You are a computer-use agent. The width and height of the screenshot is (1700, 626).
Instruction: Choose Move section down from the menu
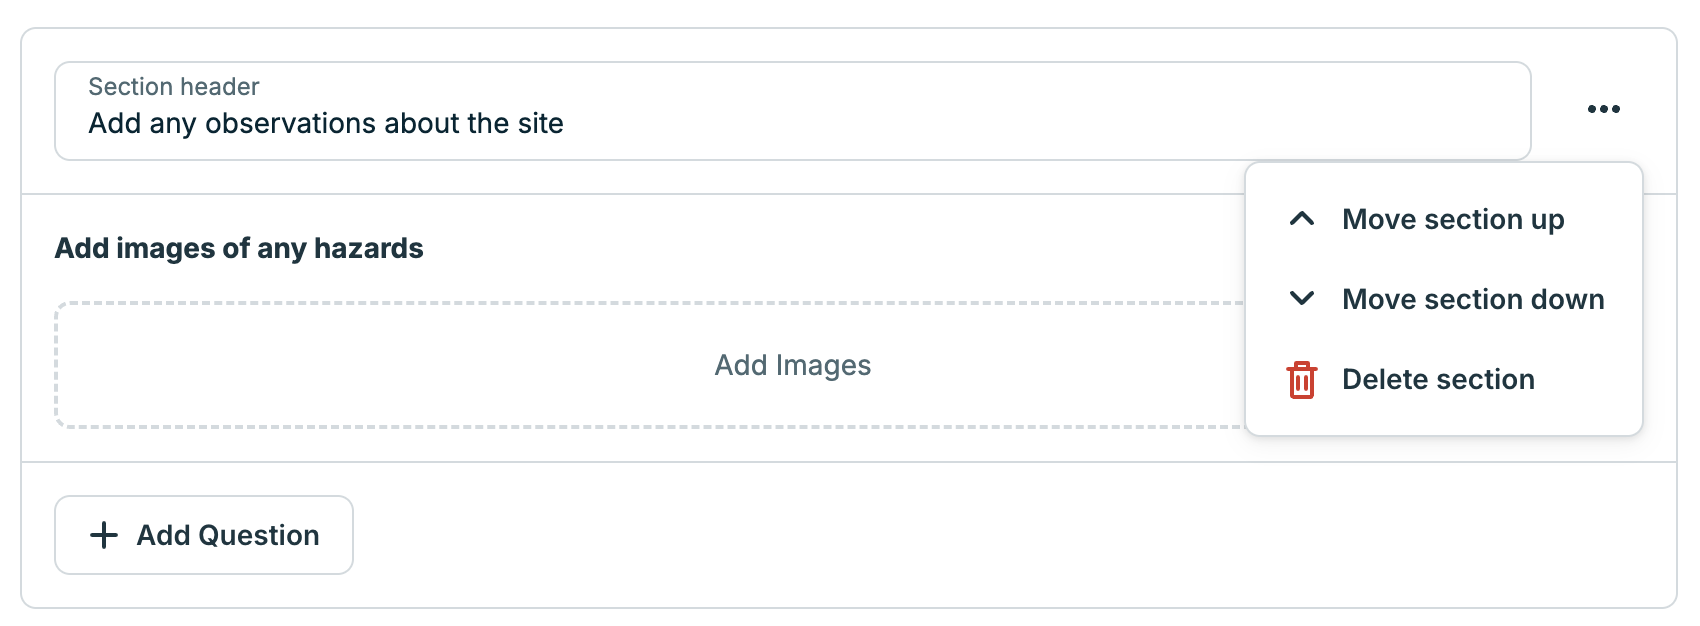[1474, 299]
